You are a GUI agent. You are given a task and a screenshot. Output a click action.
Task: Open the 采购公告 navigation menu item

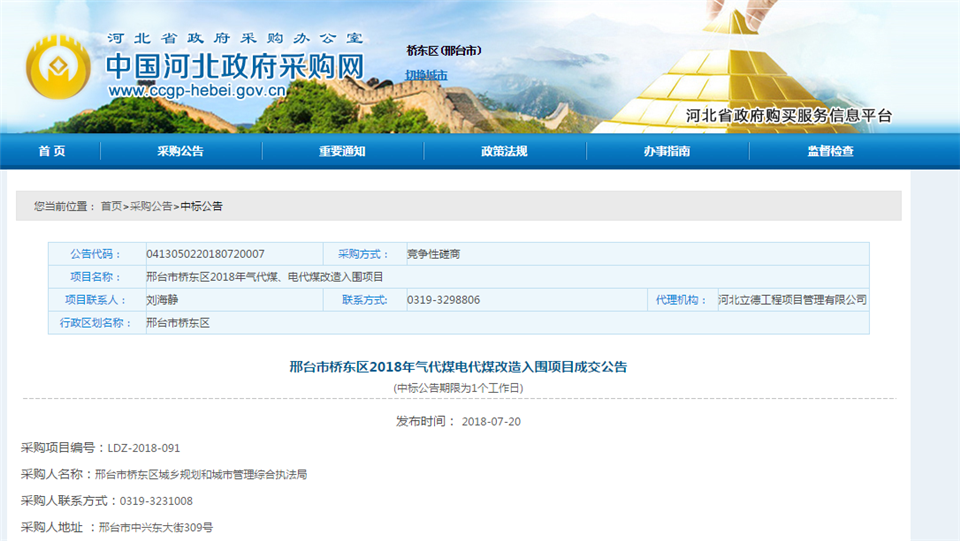point(181,151)
